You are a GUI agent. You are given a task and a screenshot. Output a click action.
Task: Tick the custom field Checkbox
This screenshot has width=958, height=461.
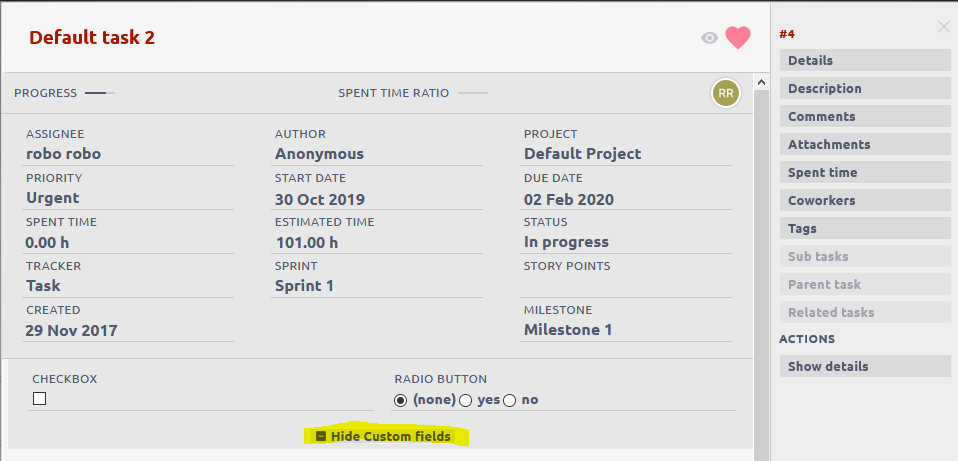40,399
